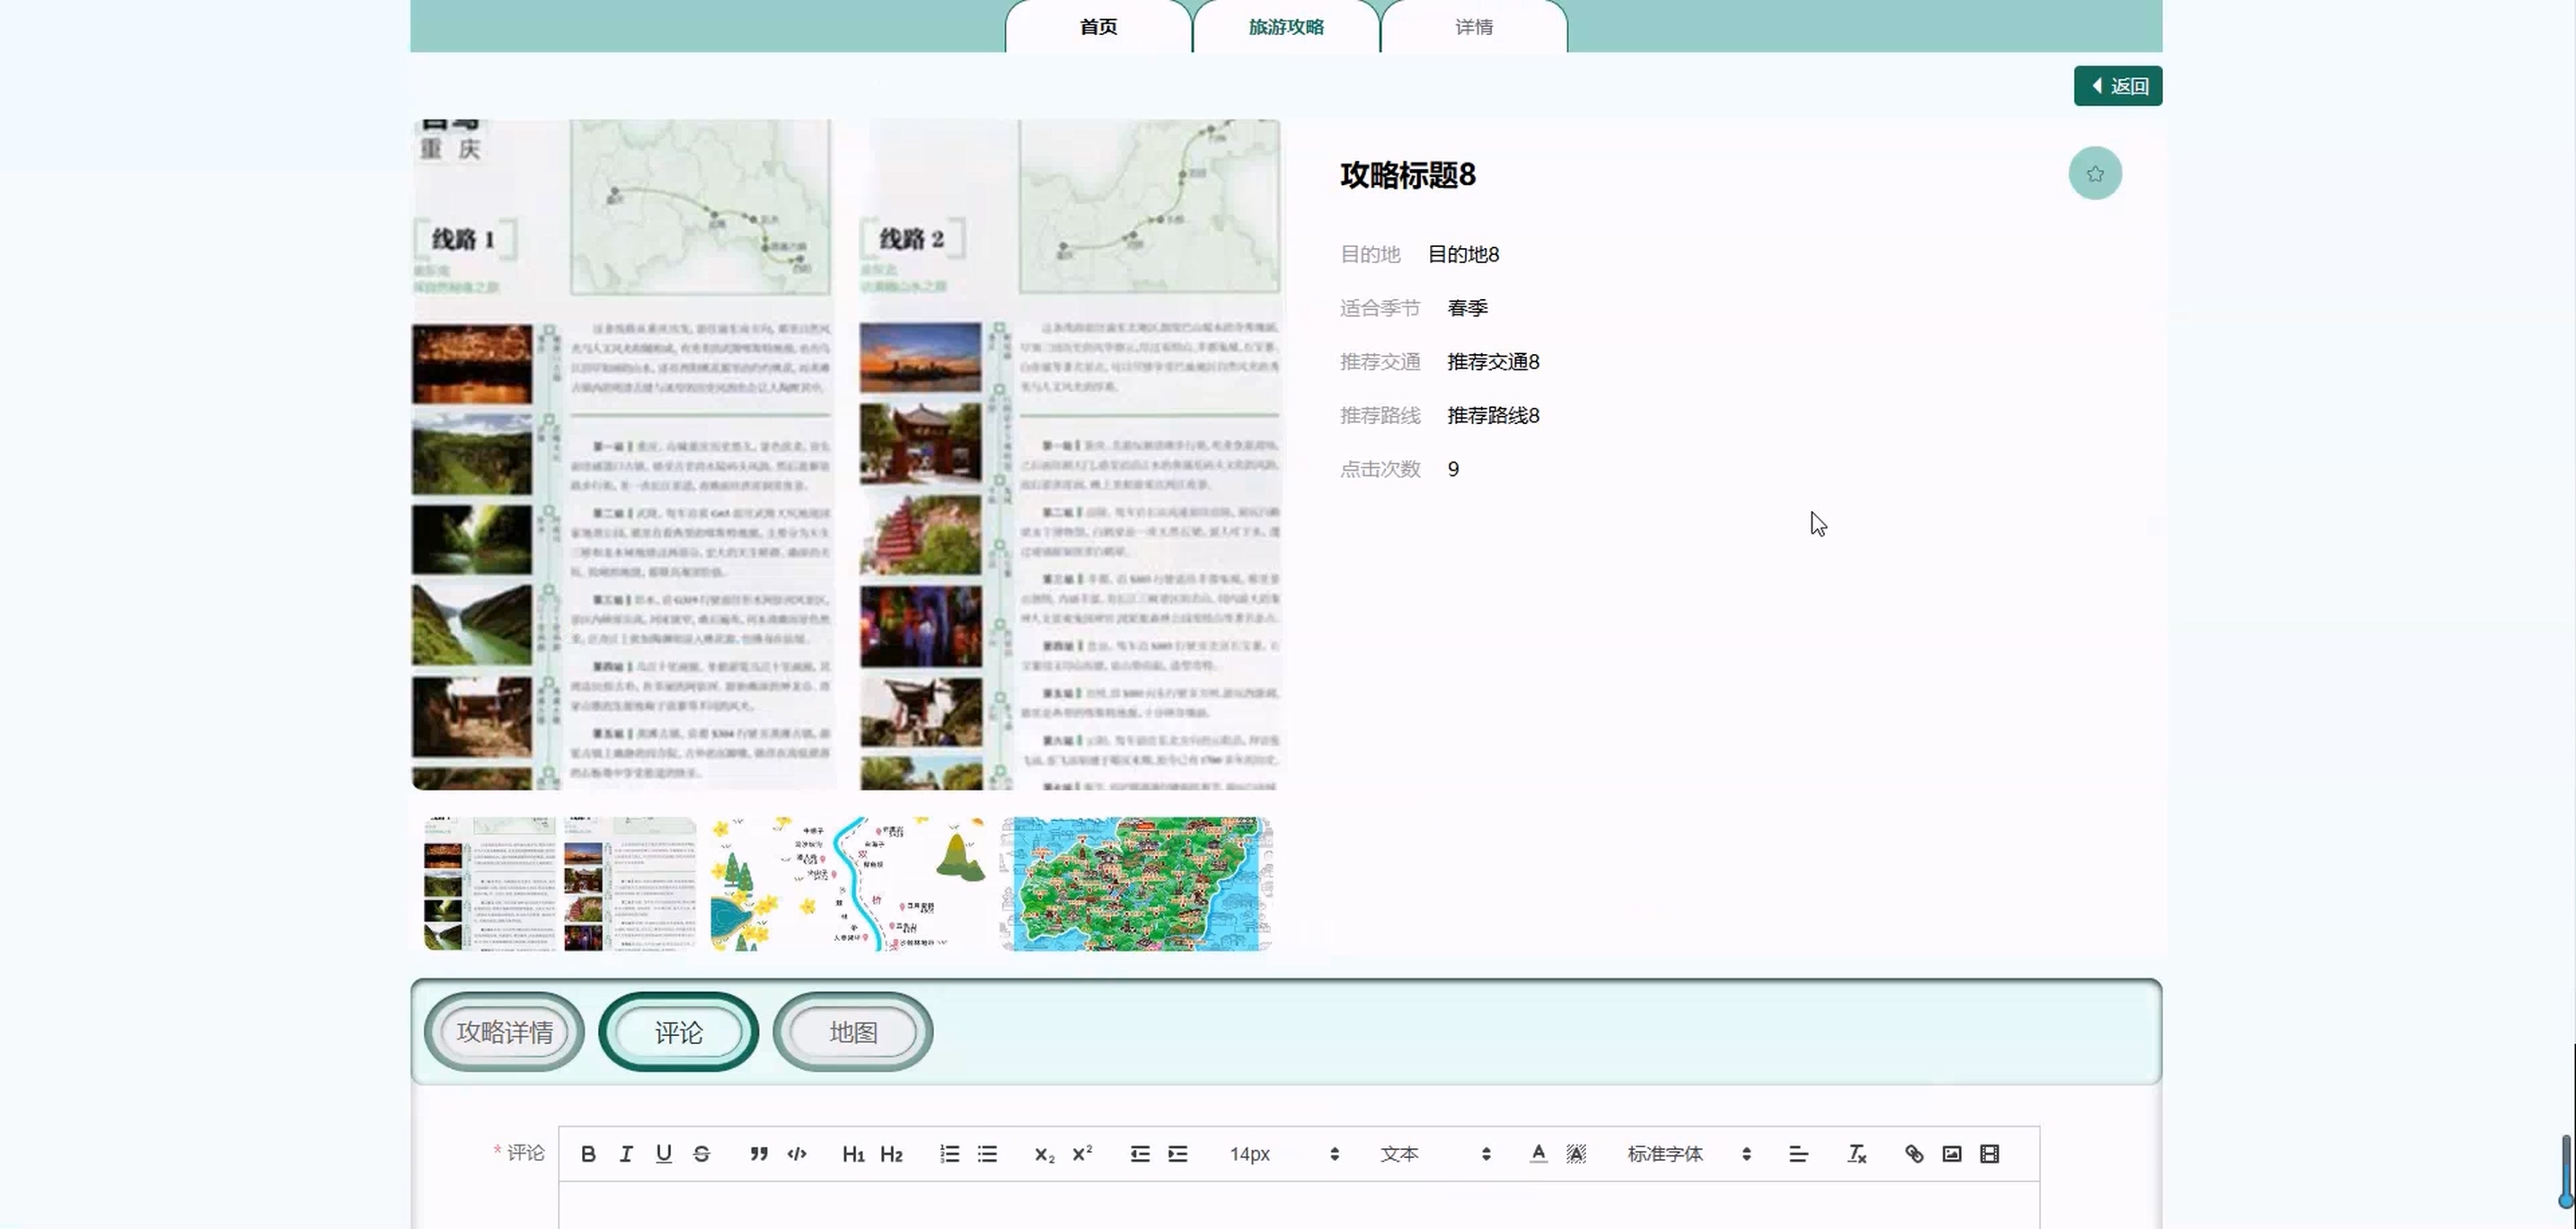
Task: Open the text color picker
Action: (x=1539, y=1154)
